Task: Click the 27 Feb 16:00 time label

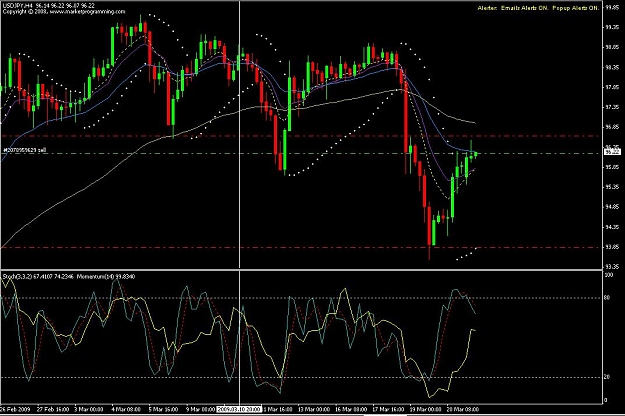Action: 53,409
